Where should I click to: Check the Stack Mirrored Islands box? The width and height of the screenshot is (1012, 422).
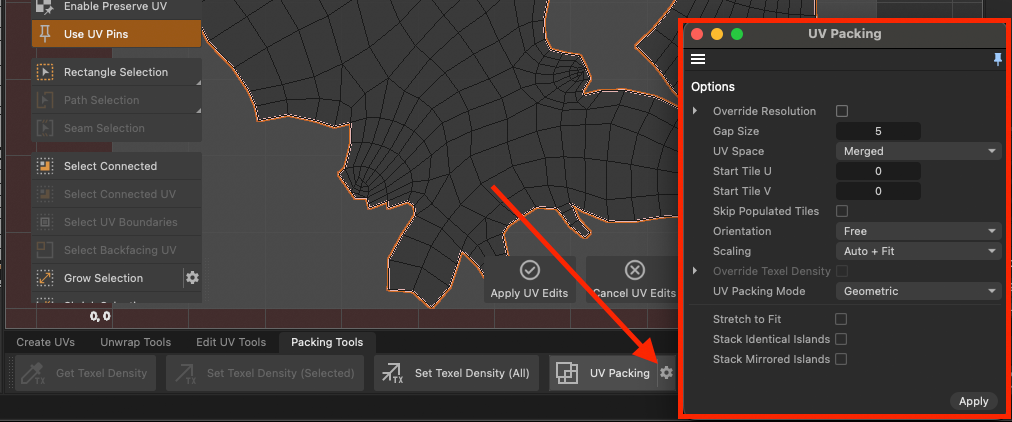coord(841,359)
